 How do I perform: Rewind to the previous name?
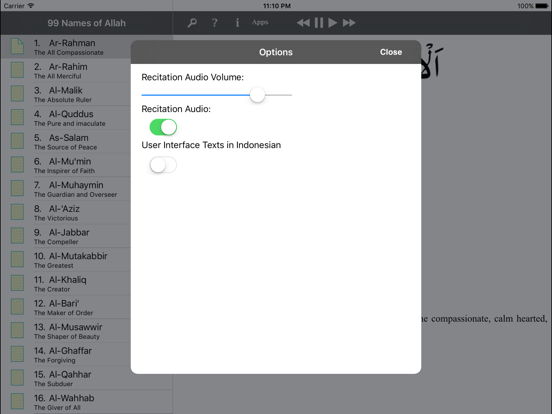[x=303, y=23]
